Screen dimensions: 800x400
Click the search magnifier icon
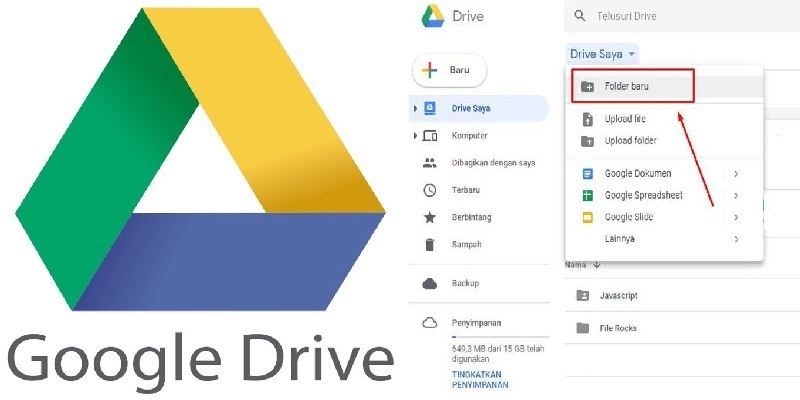click(580, 16)
